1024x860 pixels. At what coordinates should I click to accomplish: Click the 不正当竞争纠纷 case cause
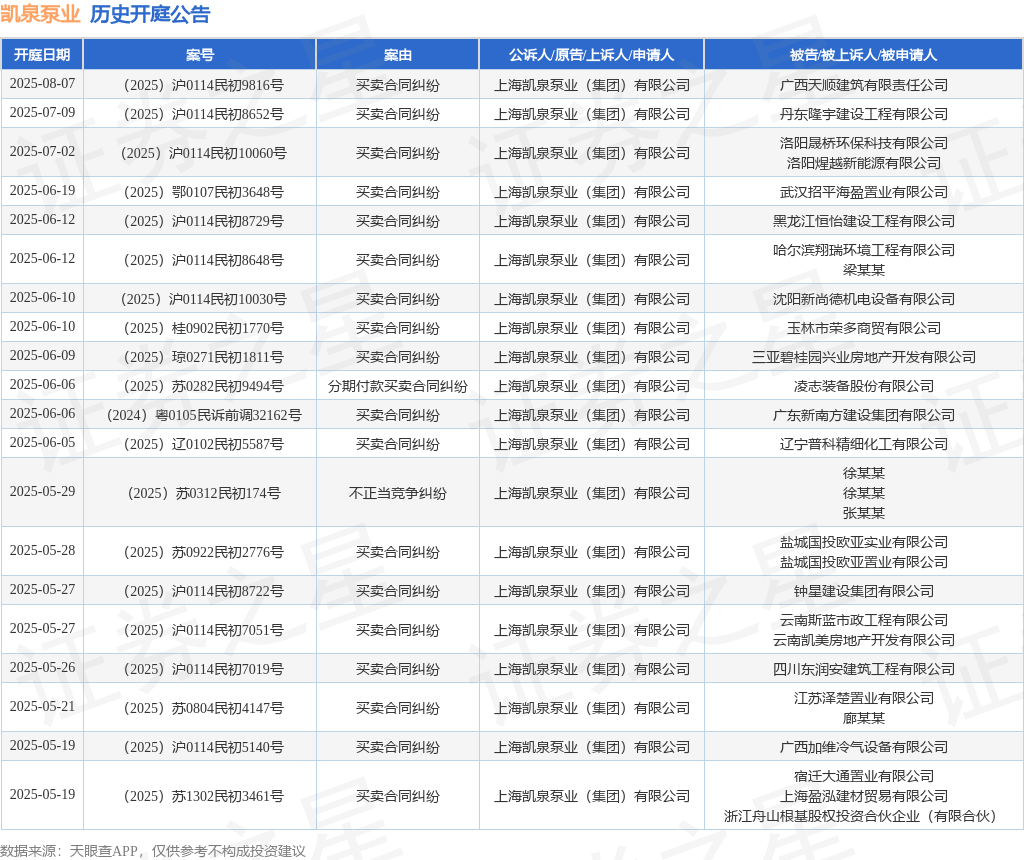(x=398, y=493)
